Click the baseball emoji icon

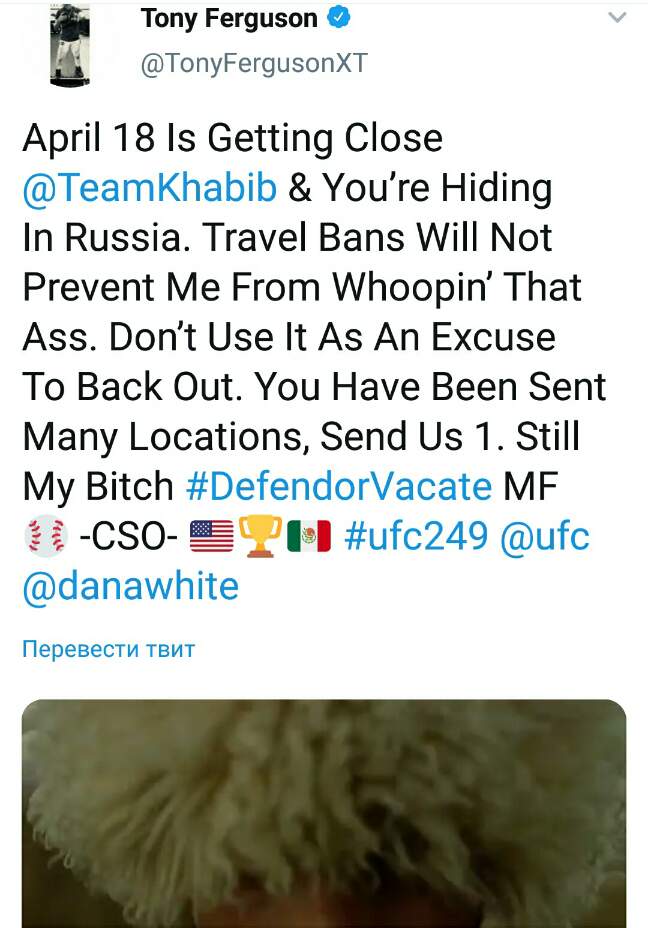tap(46, 536)
